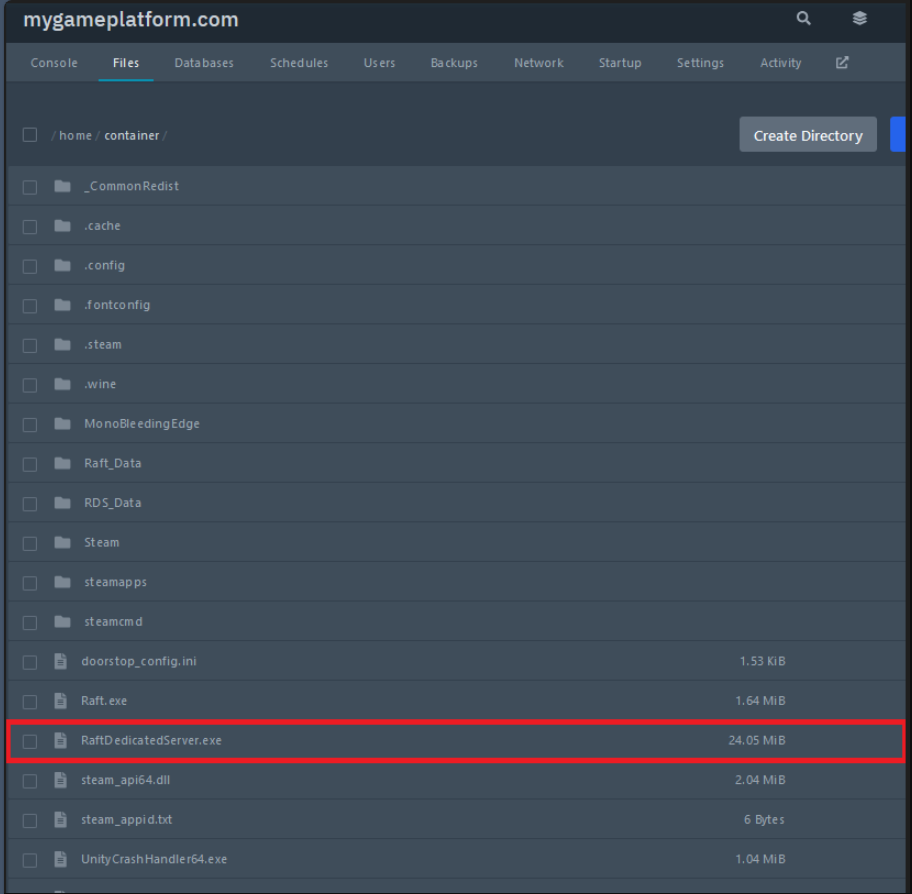The image size is (912, 894).
Task: Click the RDS_Data folder icon
Action: point(62,503)
